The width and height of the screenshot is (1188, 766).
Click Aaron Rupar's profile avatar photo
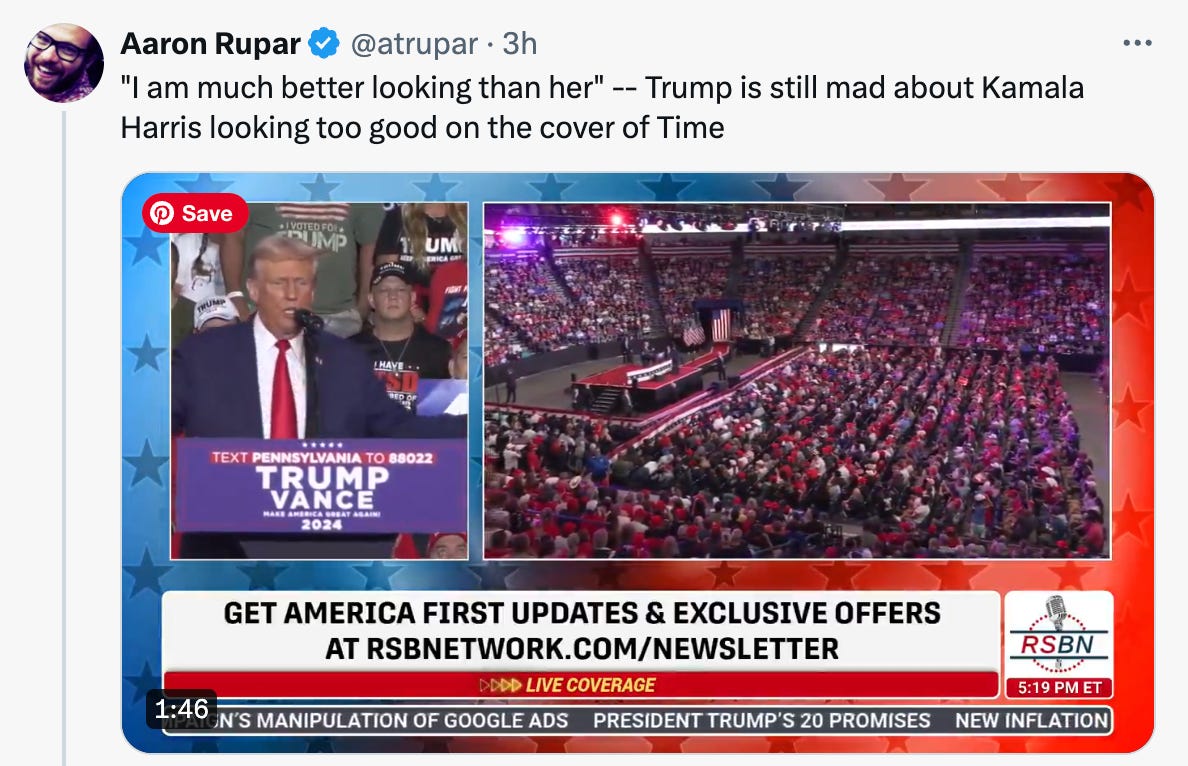(x=64, y=63)
